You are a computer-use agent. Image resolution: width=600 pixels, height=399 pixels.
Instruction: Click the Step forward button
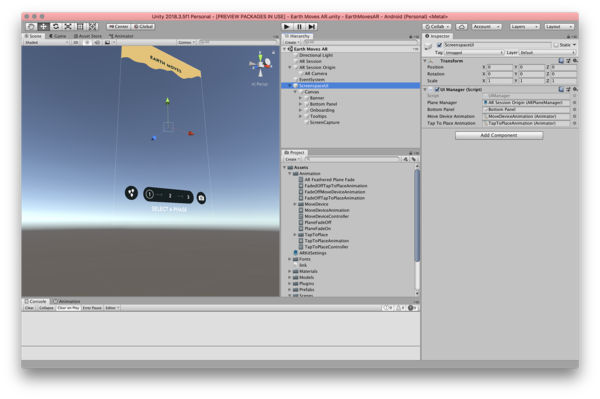coord(312,26)
